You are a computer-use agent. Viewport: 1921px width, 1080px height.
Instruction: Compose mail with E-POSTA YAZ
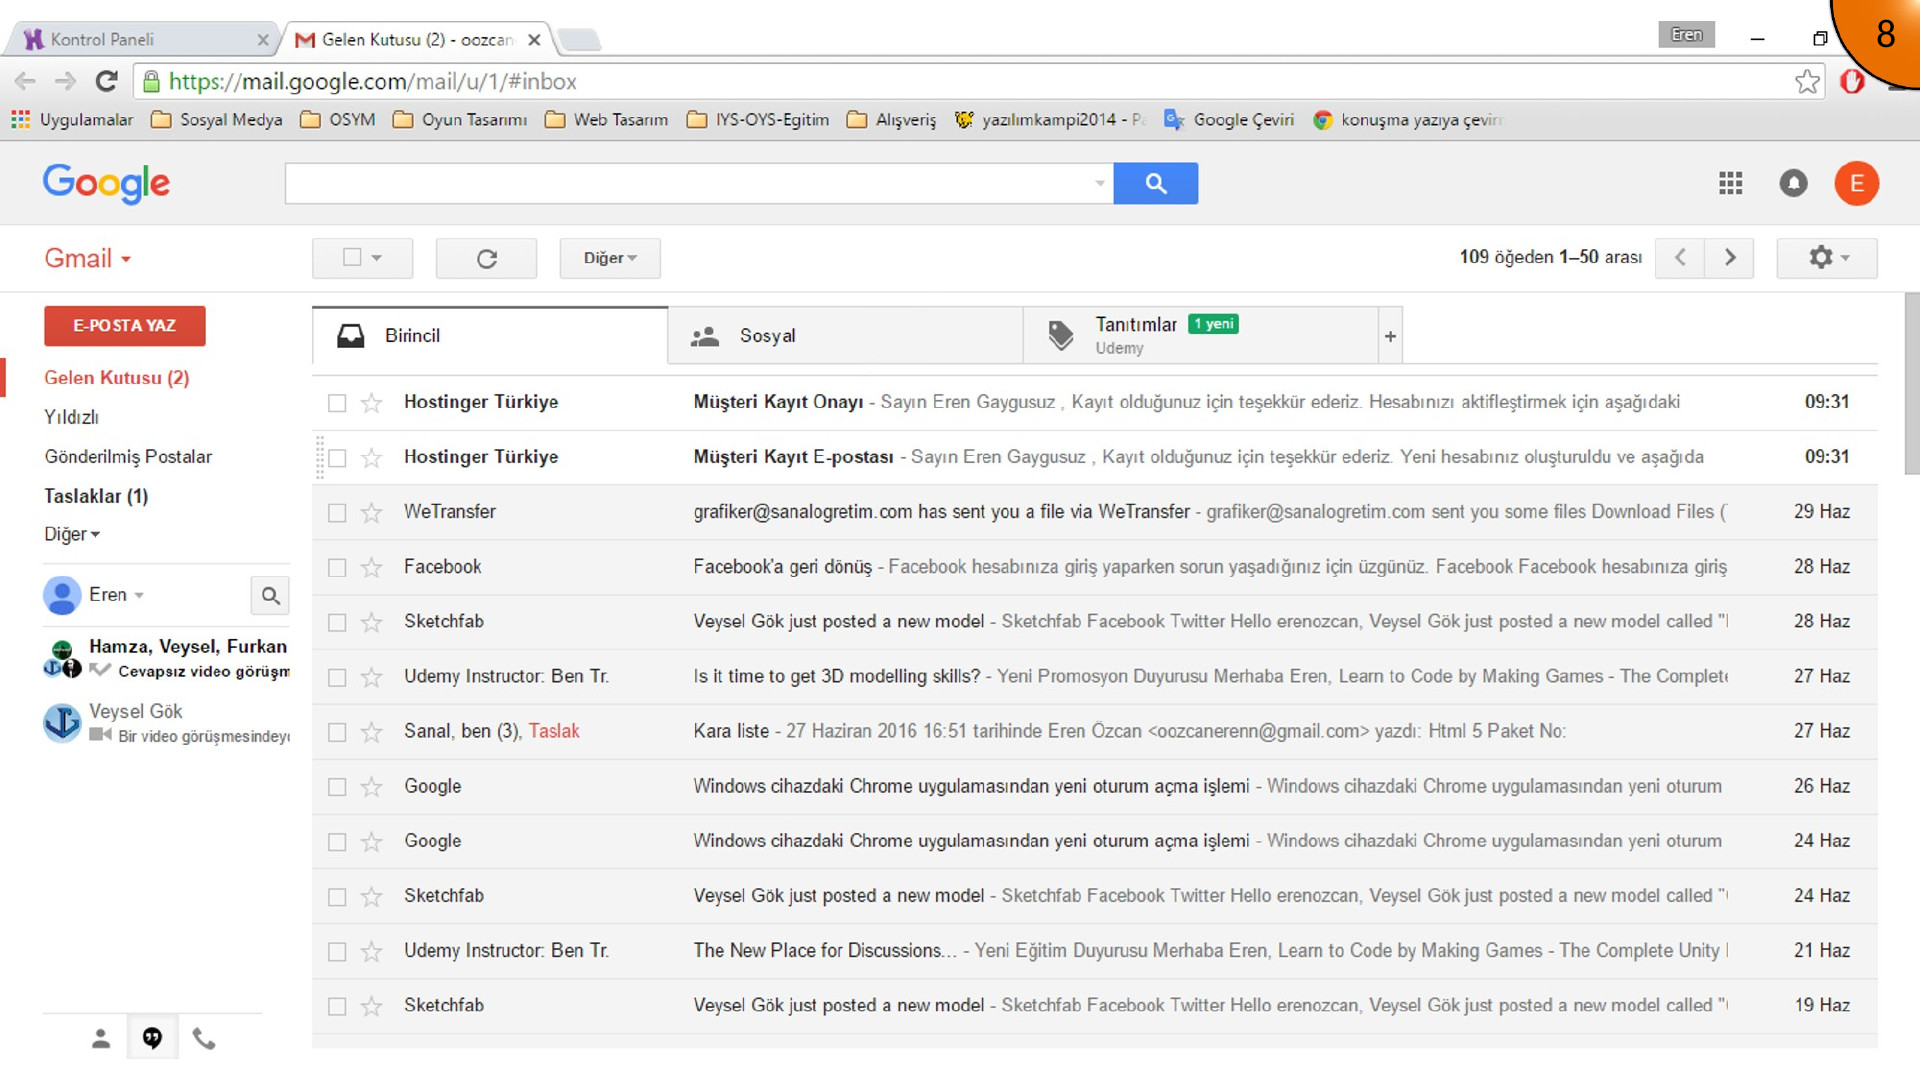pos(125,326)
